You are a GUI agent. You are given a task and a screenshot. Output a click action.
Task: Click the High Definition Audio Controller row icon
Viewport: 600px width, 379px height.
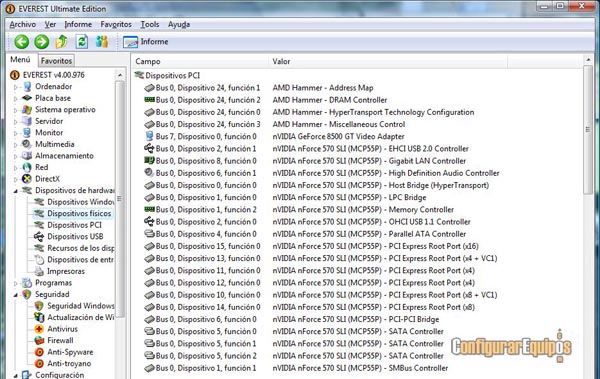click(x=149, y=173)
